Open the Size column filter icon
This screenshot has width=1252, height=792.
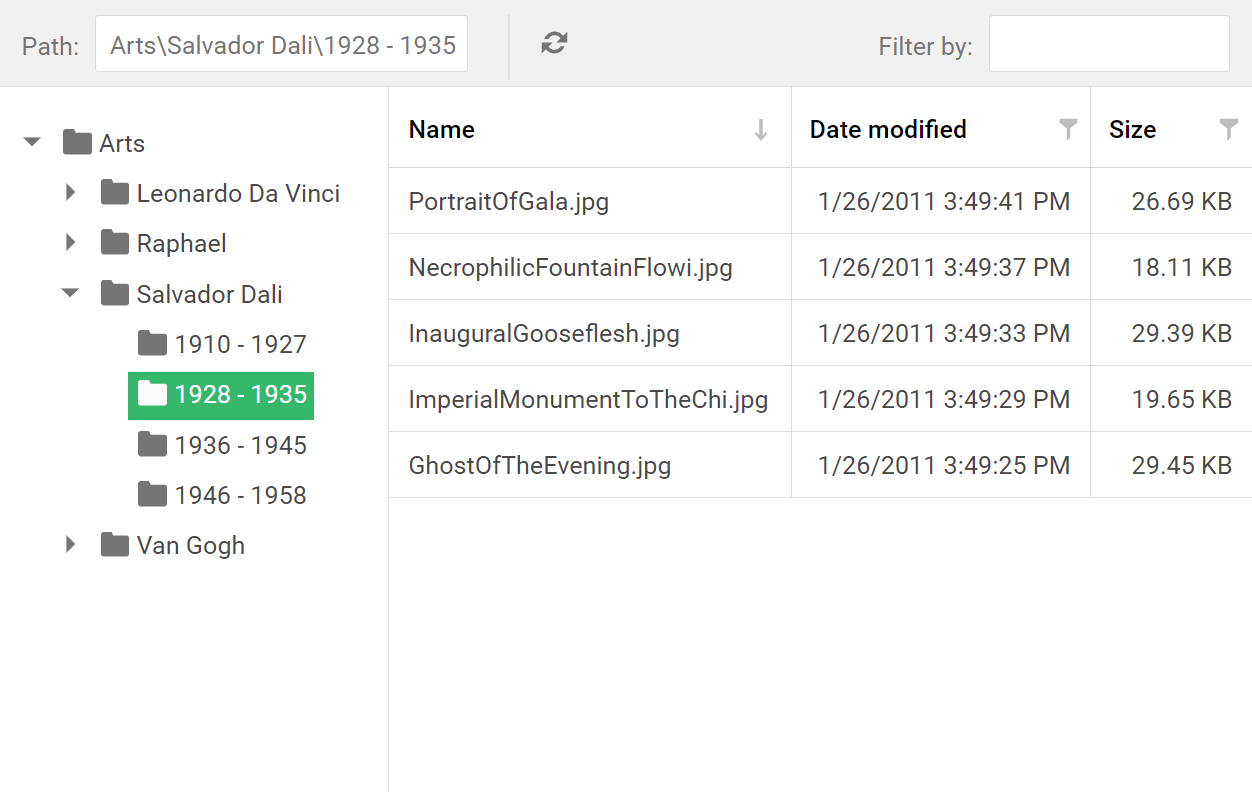pos(1228,129)
